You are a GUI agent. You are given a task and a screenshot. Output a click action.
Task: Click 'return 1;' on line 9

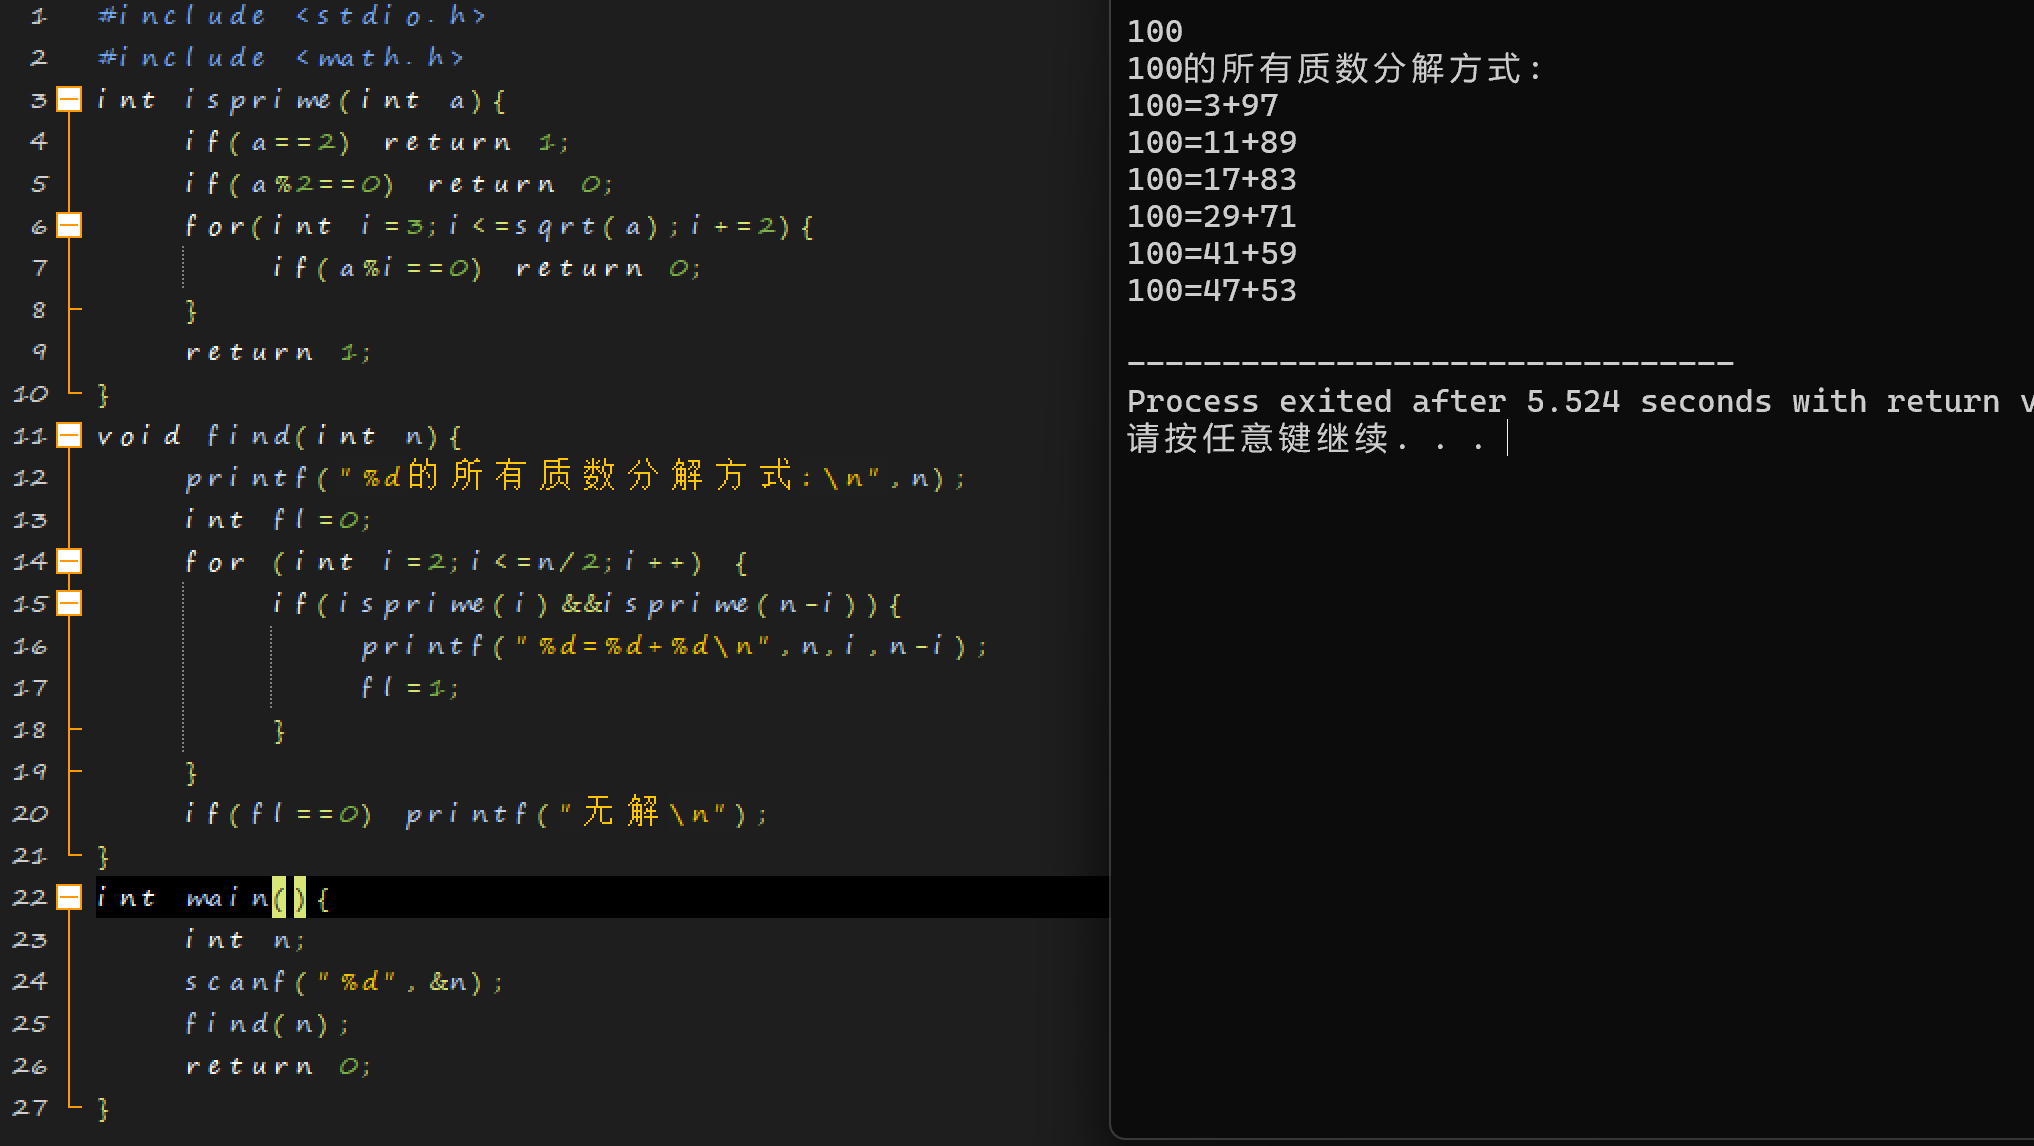click(x=278, y=352)
